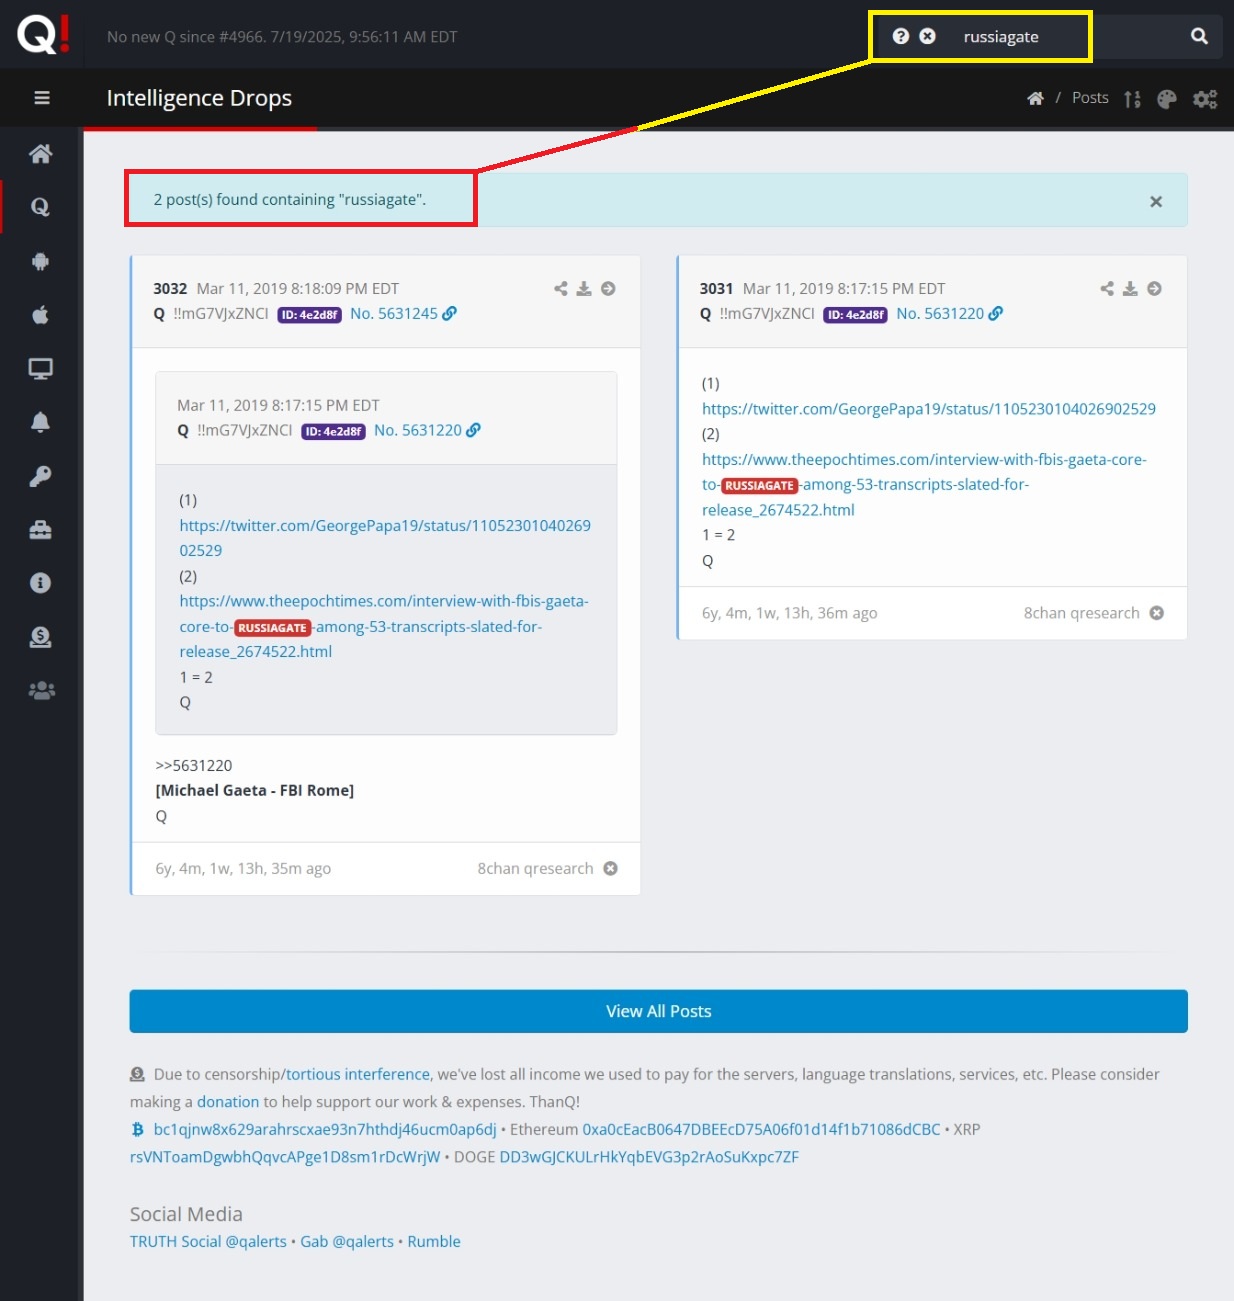Click post number 3031
The image size is (1234, 1301).
[716, 289]
